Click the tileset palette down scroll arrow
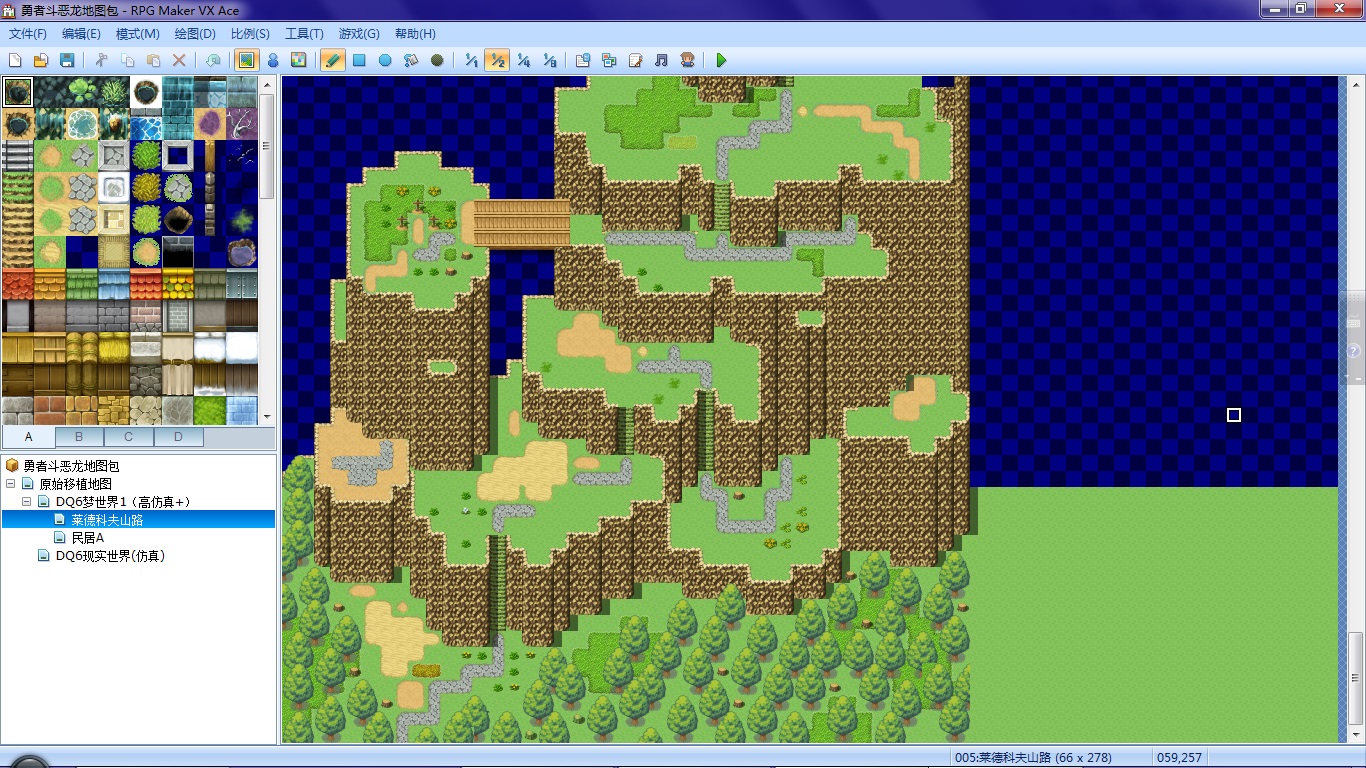The width and height of the screenshot is (1366, 768). [267, 417]
